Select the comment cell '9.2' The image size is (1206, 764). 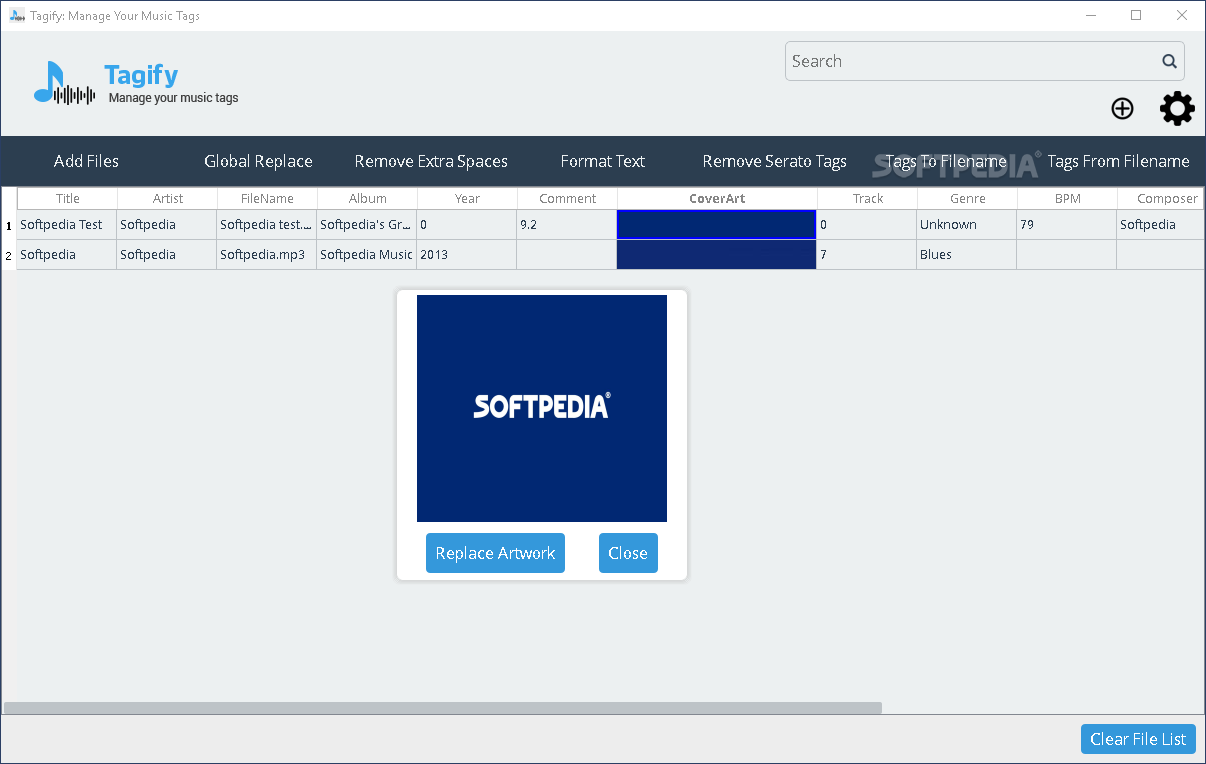pos(567,225)
